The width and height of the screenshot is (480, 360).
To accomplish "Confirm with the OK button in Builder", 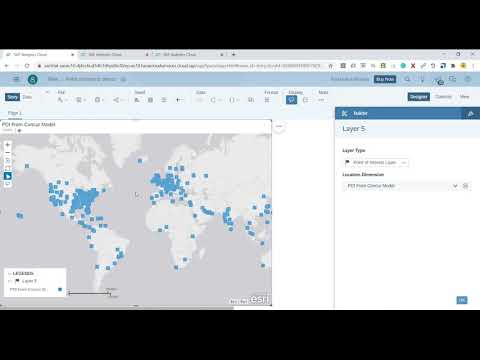I will click(x=462, y=300).
